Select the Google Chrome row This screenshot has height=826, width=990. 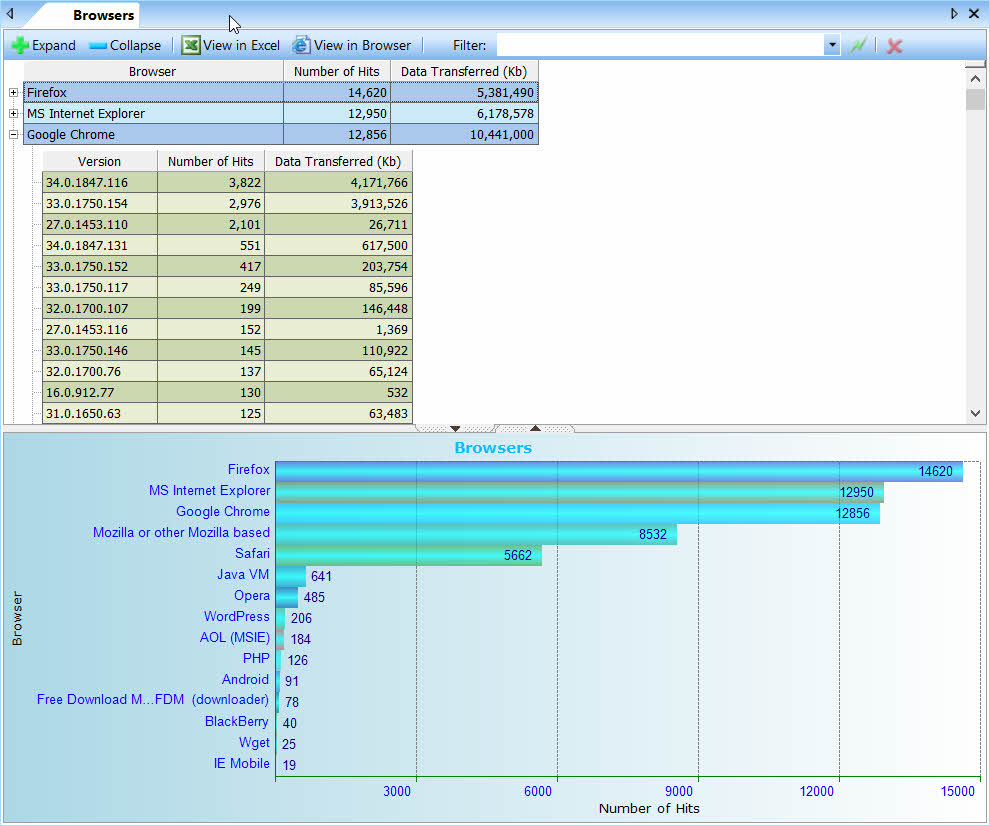point(281,135)
